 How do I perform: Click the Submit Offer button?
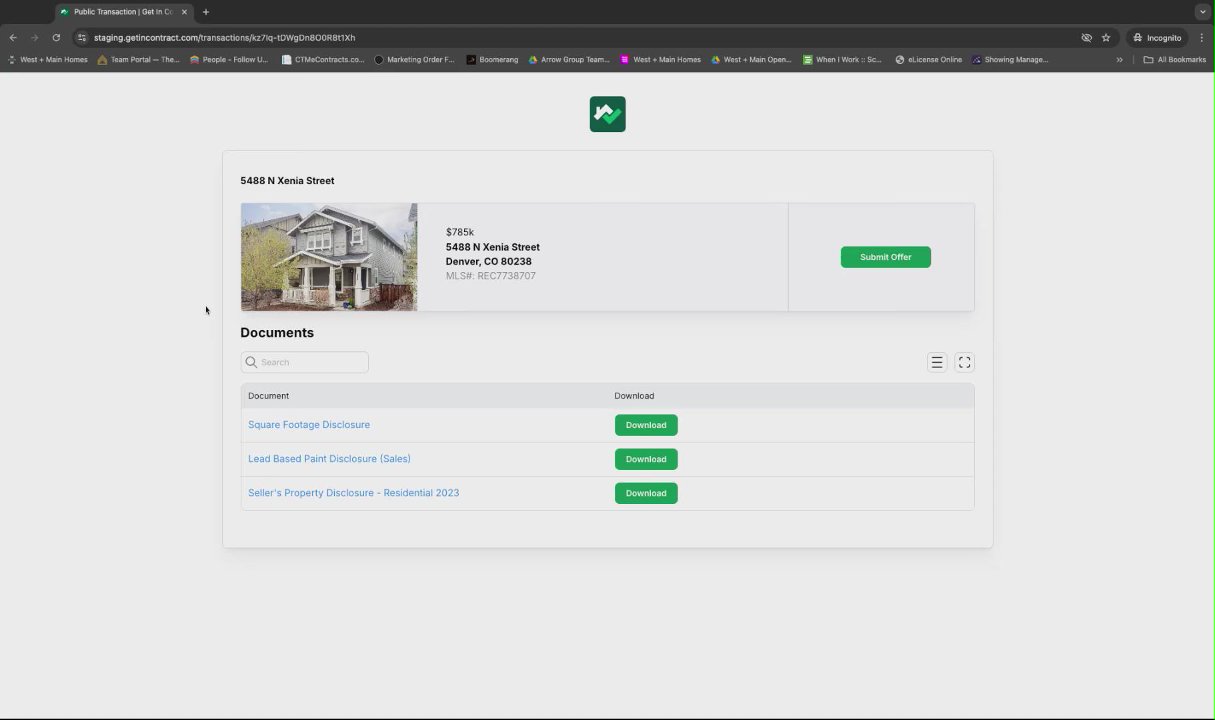[885, 257]
